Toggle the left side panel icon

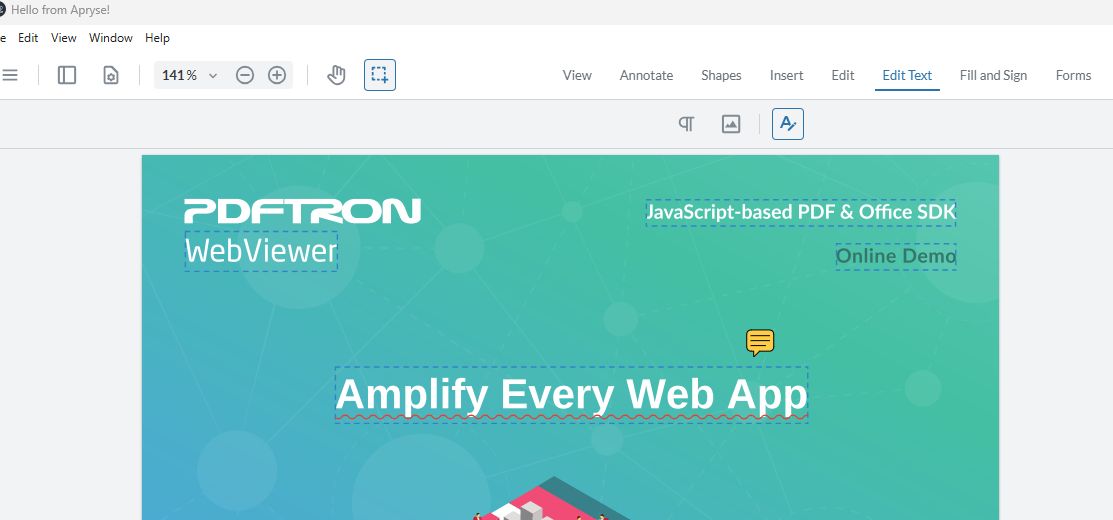[67, 75]
